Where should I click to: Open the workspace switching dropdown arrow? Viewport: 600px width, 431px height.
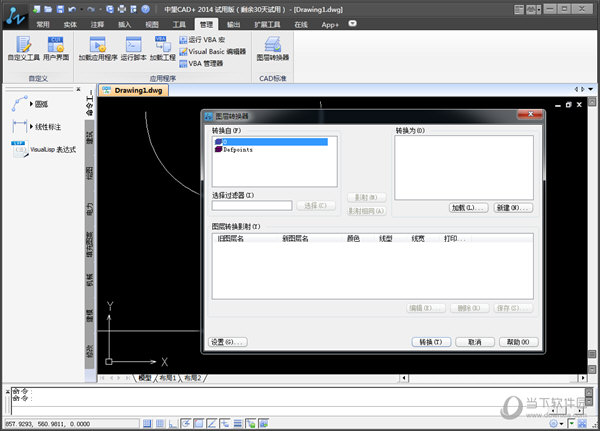pos(561,424)
